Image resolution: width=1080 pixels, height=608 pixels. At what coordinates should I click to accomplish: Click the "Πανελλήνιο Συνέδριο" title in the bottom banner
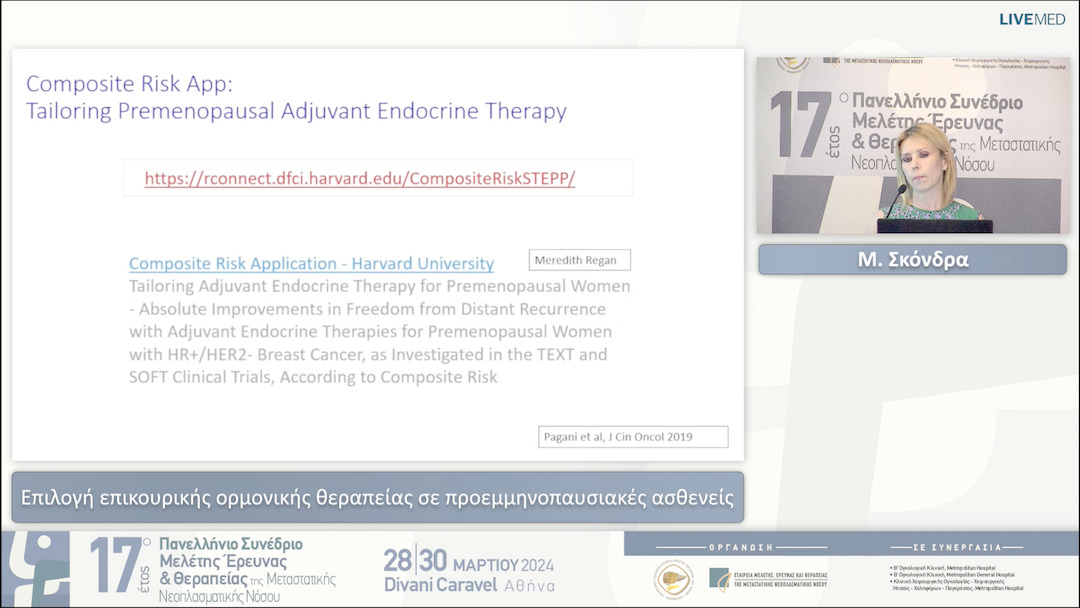tap(231, 544)
